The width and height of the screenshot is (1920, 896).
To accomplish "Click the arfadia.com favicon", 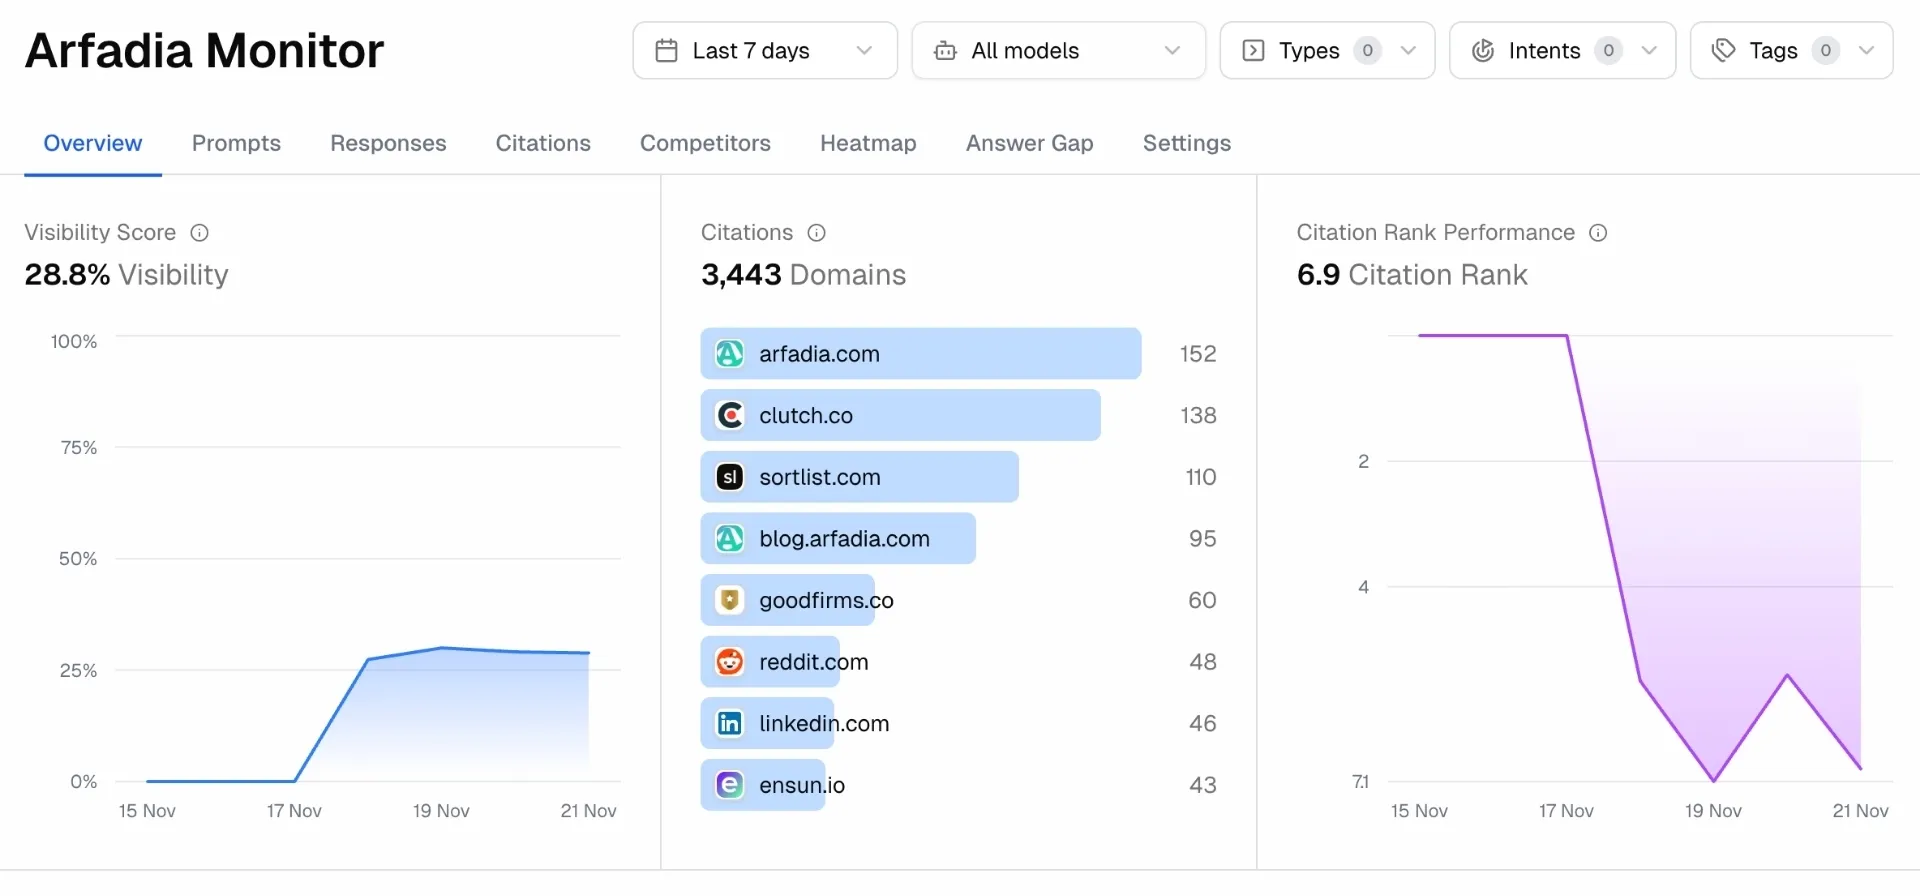I will point(730,354).
